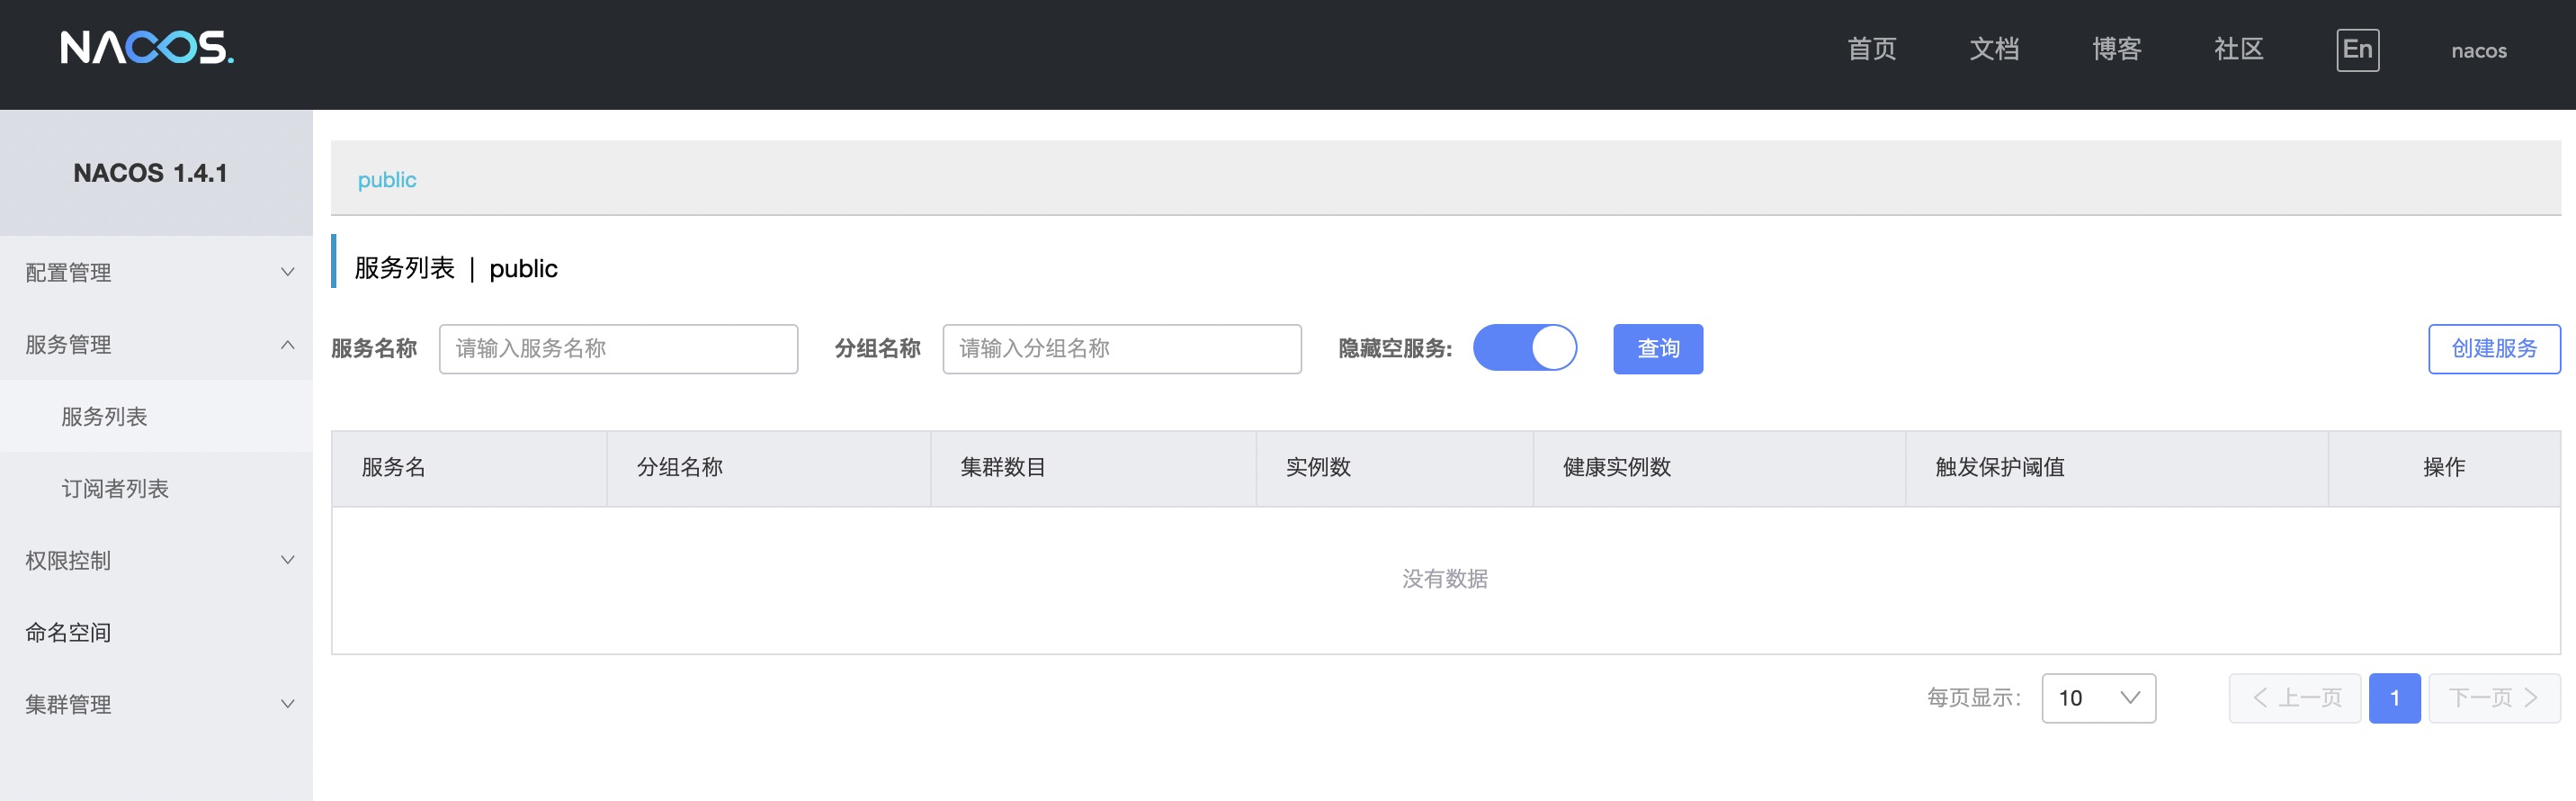Click the 创建服务 button
2576x801 pixels.
coord(2494,348)
